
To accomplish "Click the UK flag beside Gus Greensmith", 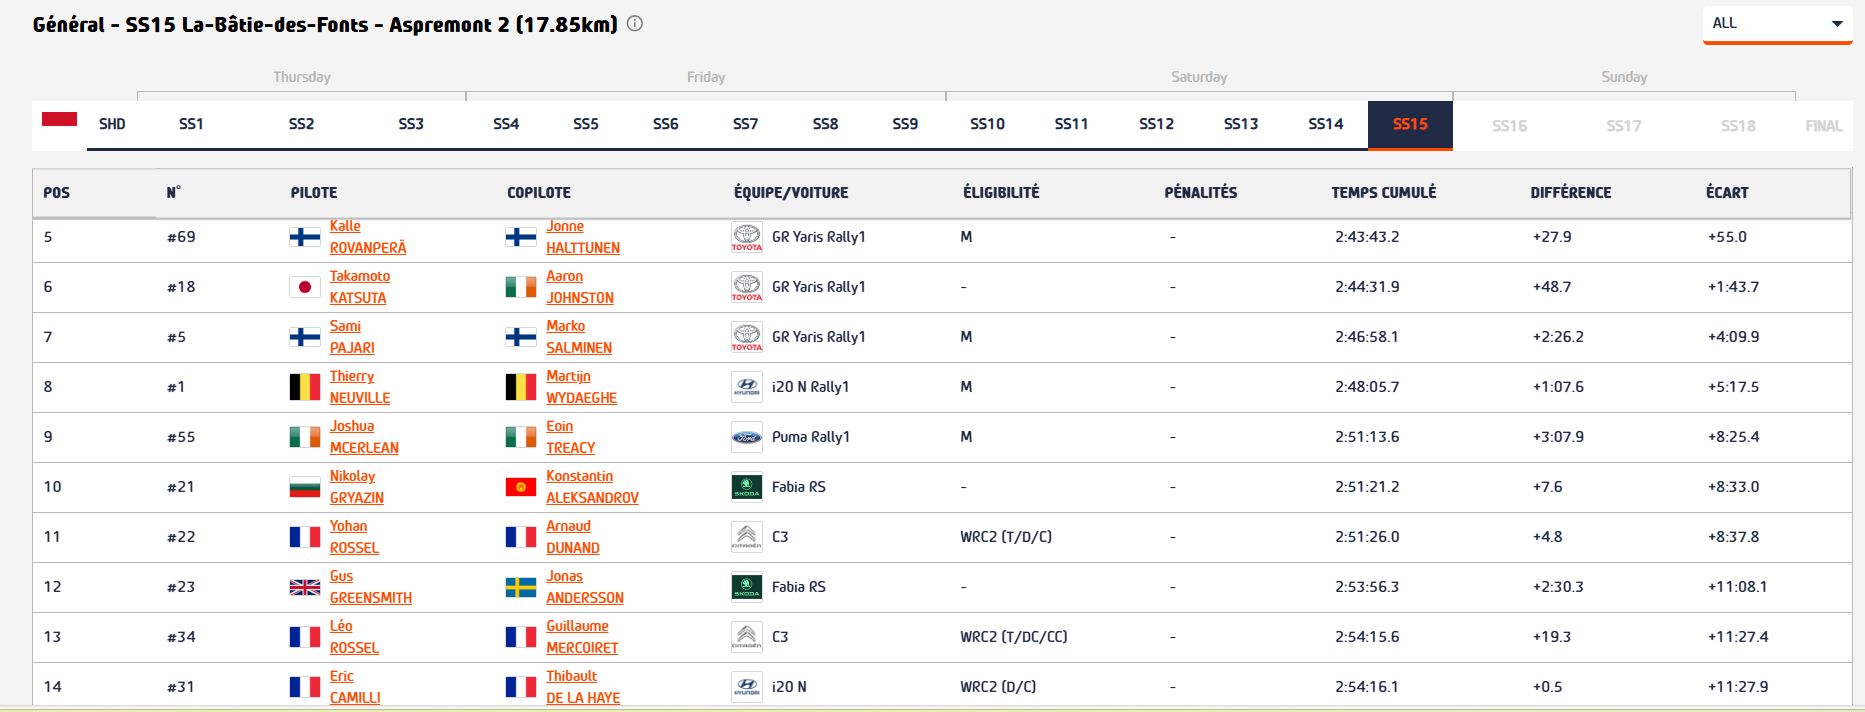I will [304, 587].
